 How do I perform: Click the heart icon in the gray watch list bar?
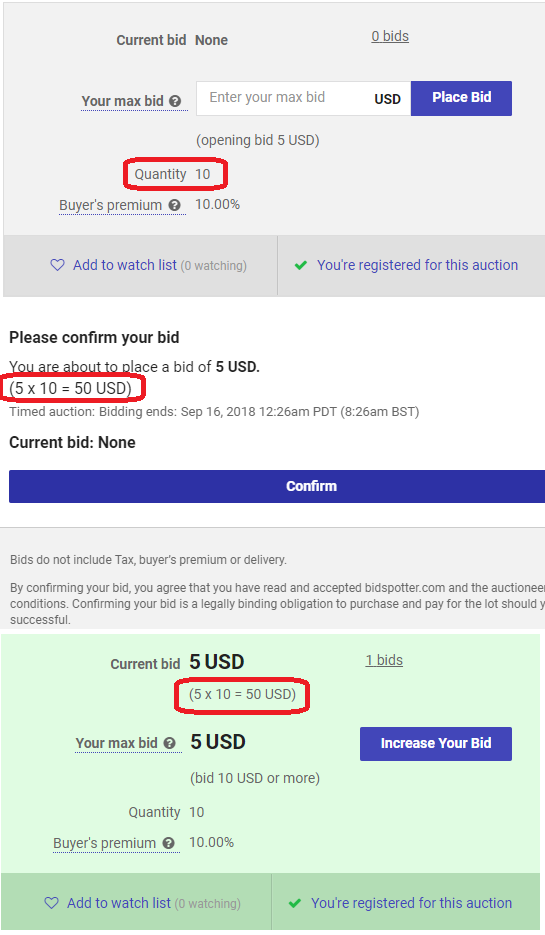pos(57,265)
